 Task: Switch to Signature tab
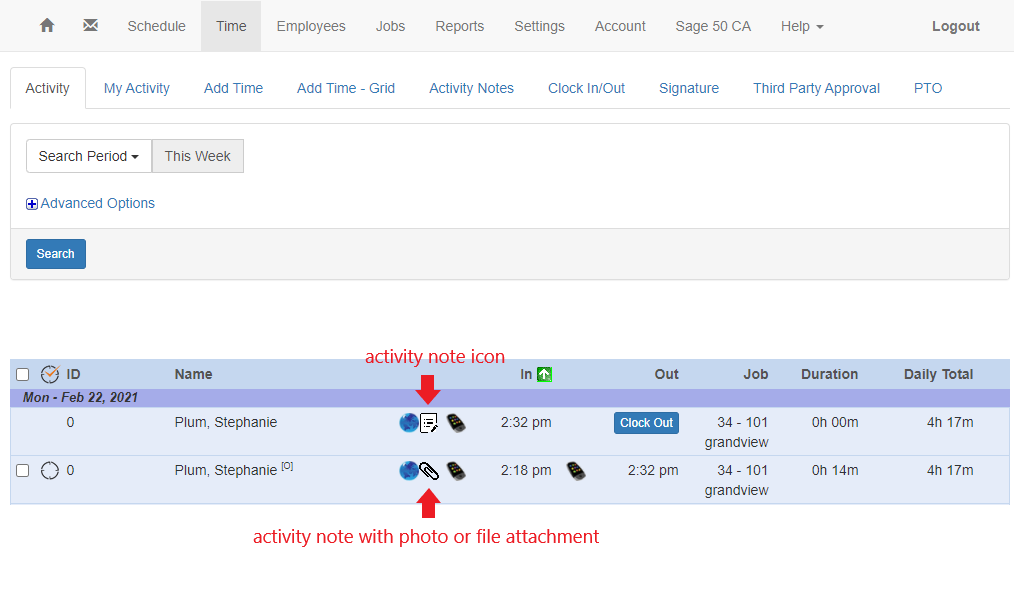point(689,88)
